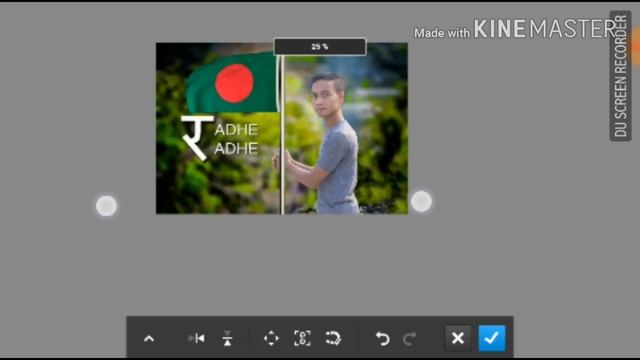This screenshot has height=360, width=640.
Task: Cancel the edit with the X button
Action: point(458,338)
